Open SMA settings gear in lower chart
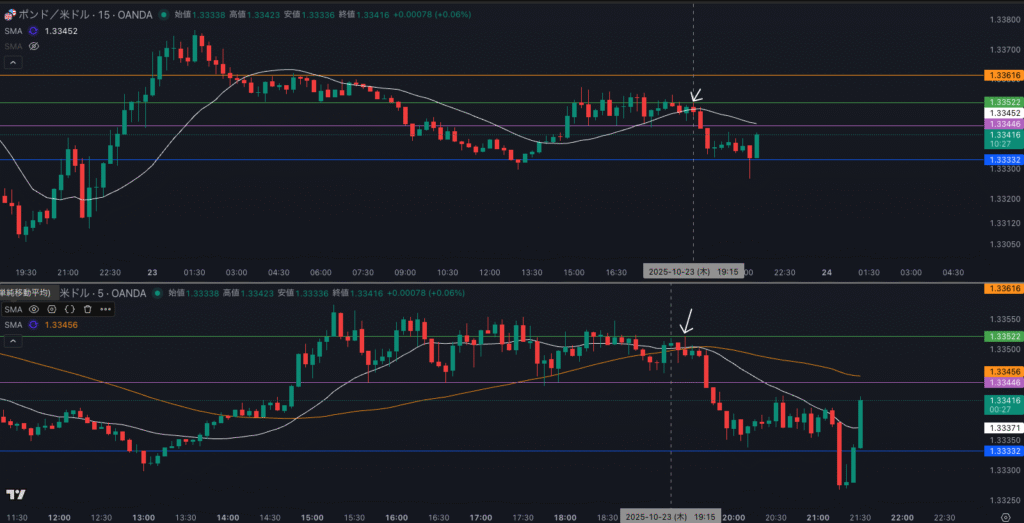This screenshot has height=523, width=1024. tap(51, 309)
